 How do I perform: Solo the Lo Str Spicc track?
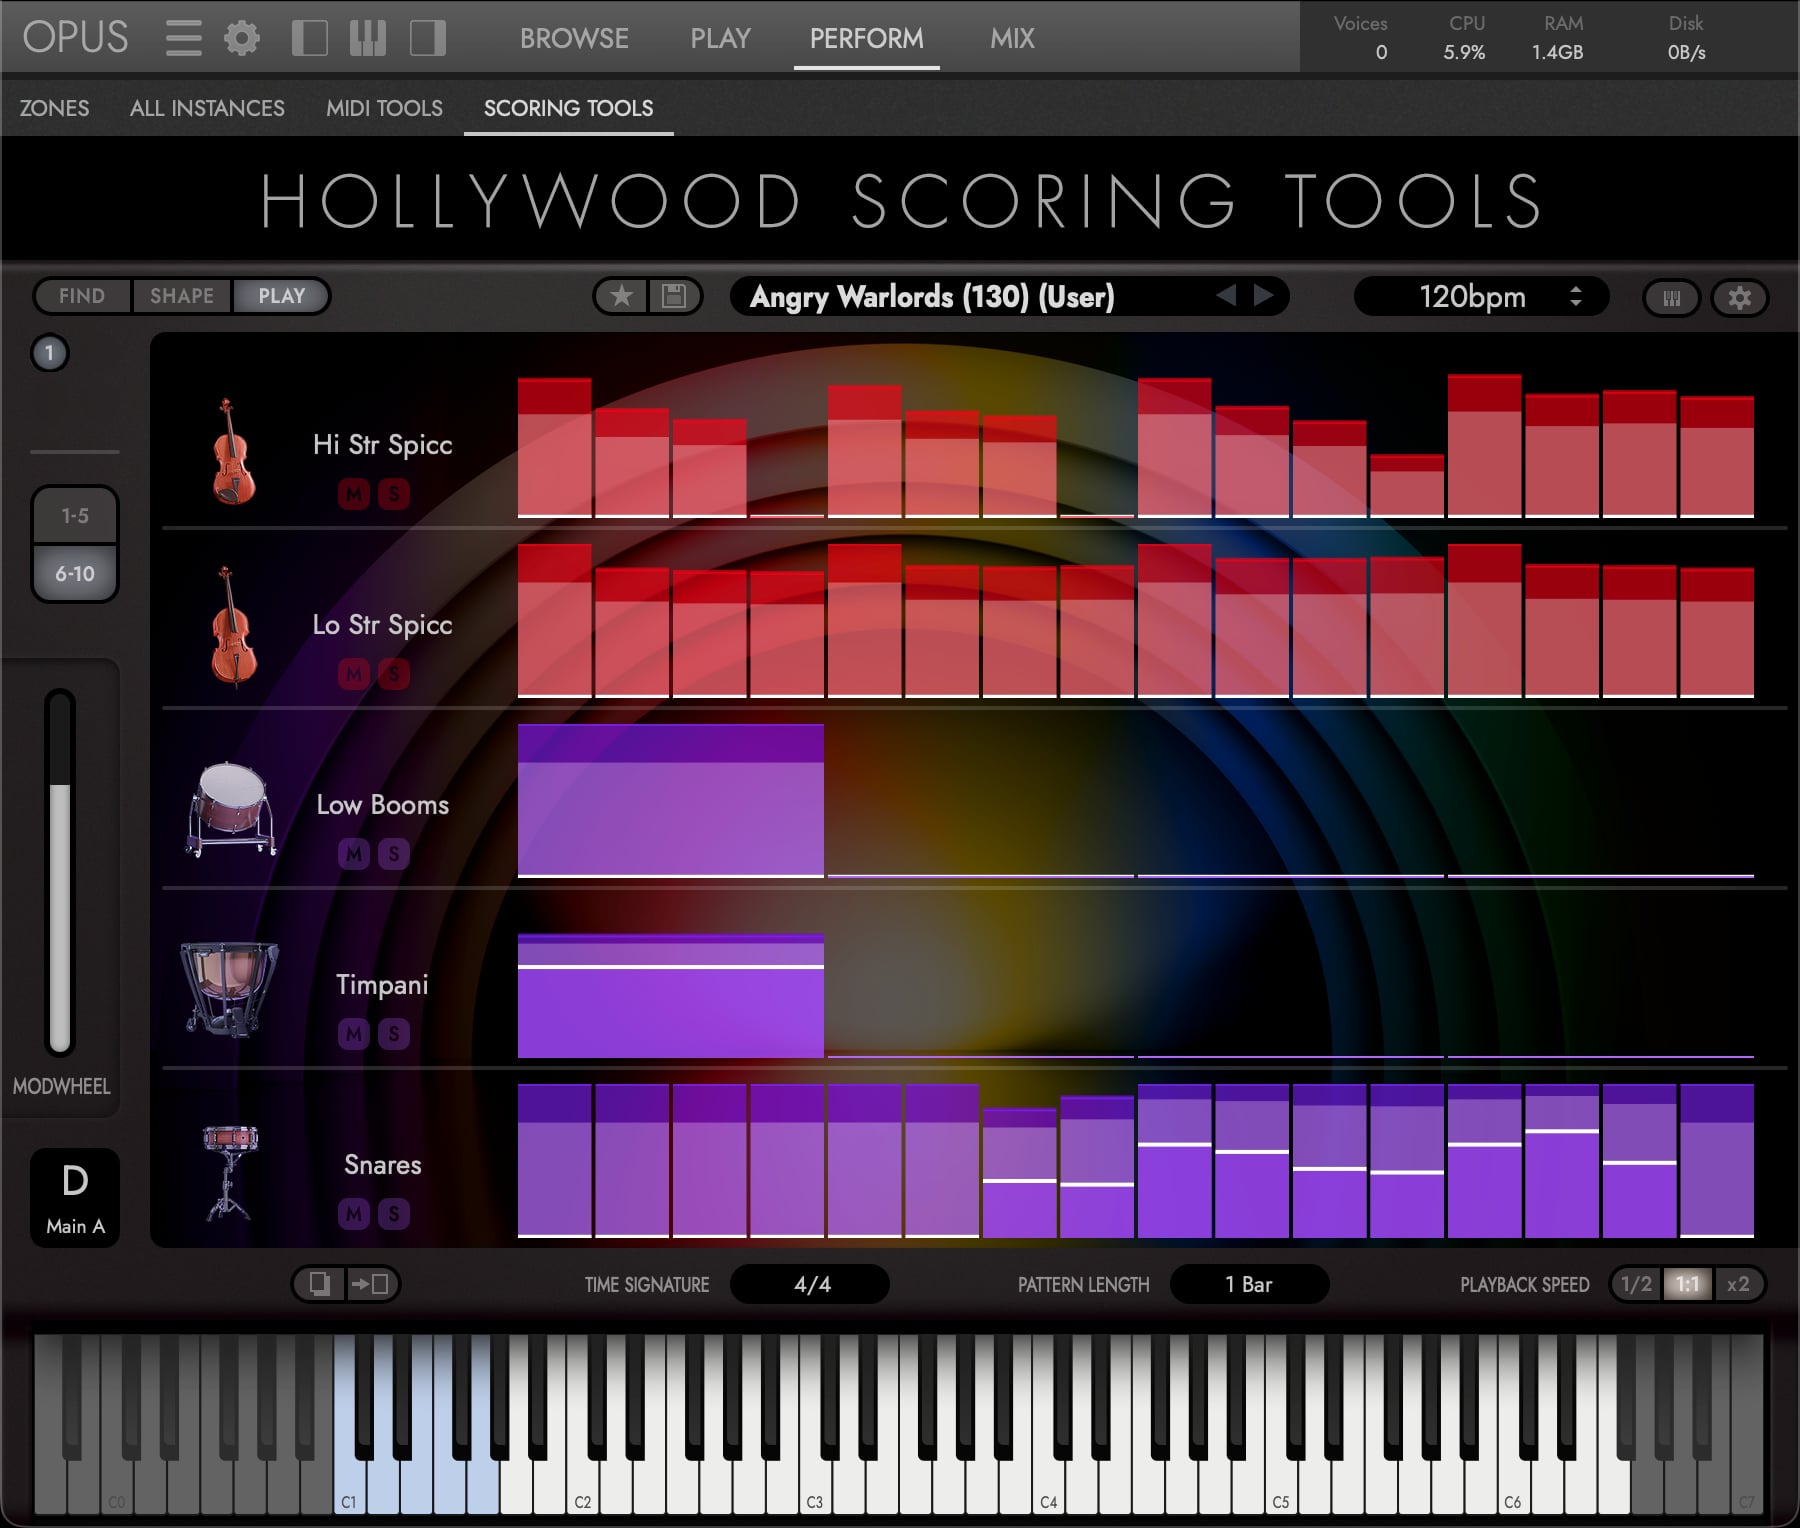tap(394, 673)
